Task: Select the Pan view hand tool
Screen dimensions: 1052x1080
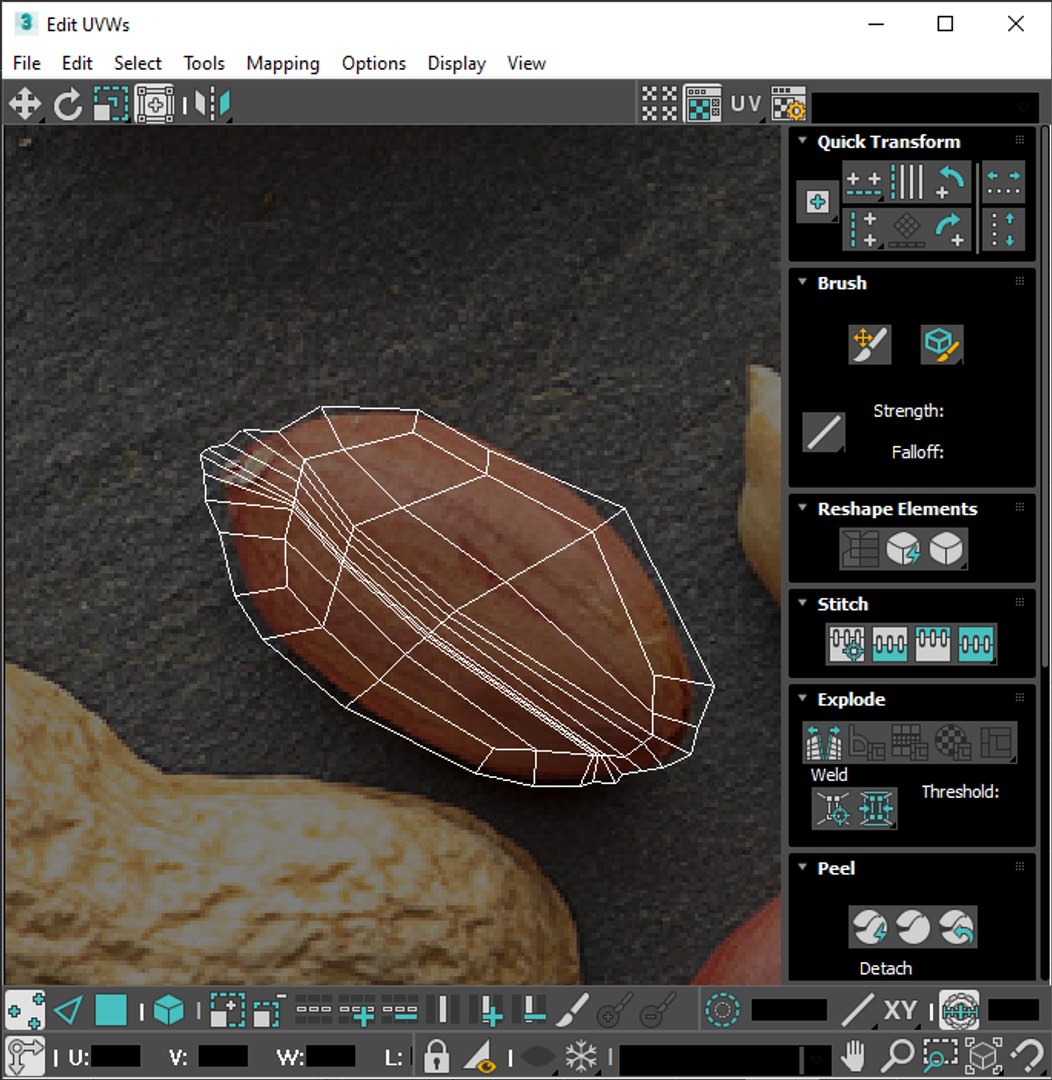Action: coord(854,1055)
